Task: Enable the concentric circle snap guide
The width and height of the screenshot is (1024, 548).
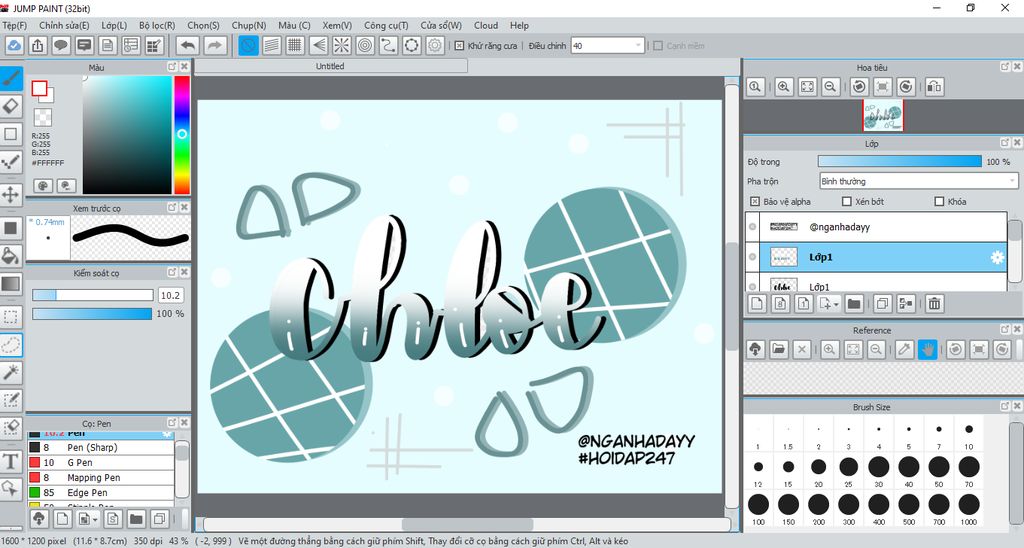Action: pyautogui.click(x=365, y=46)
